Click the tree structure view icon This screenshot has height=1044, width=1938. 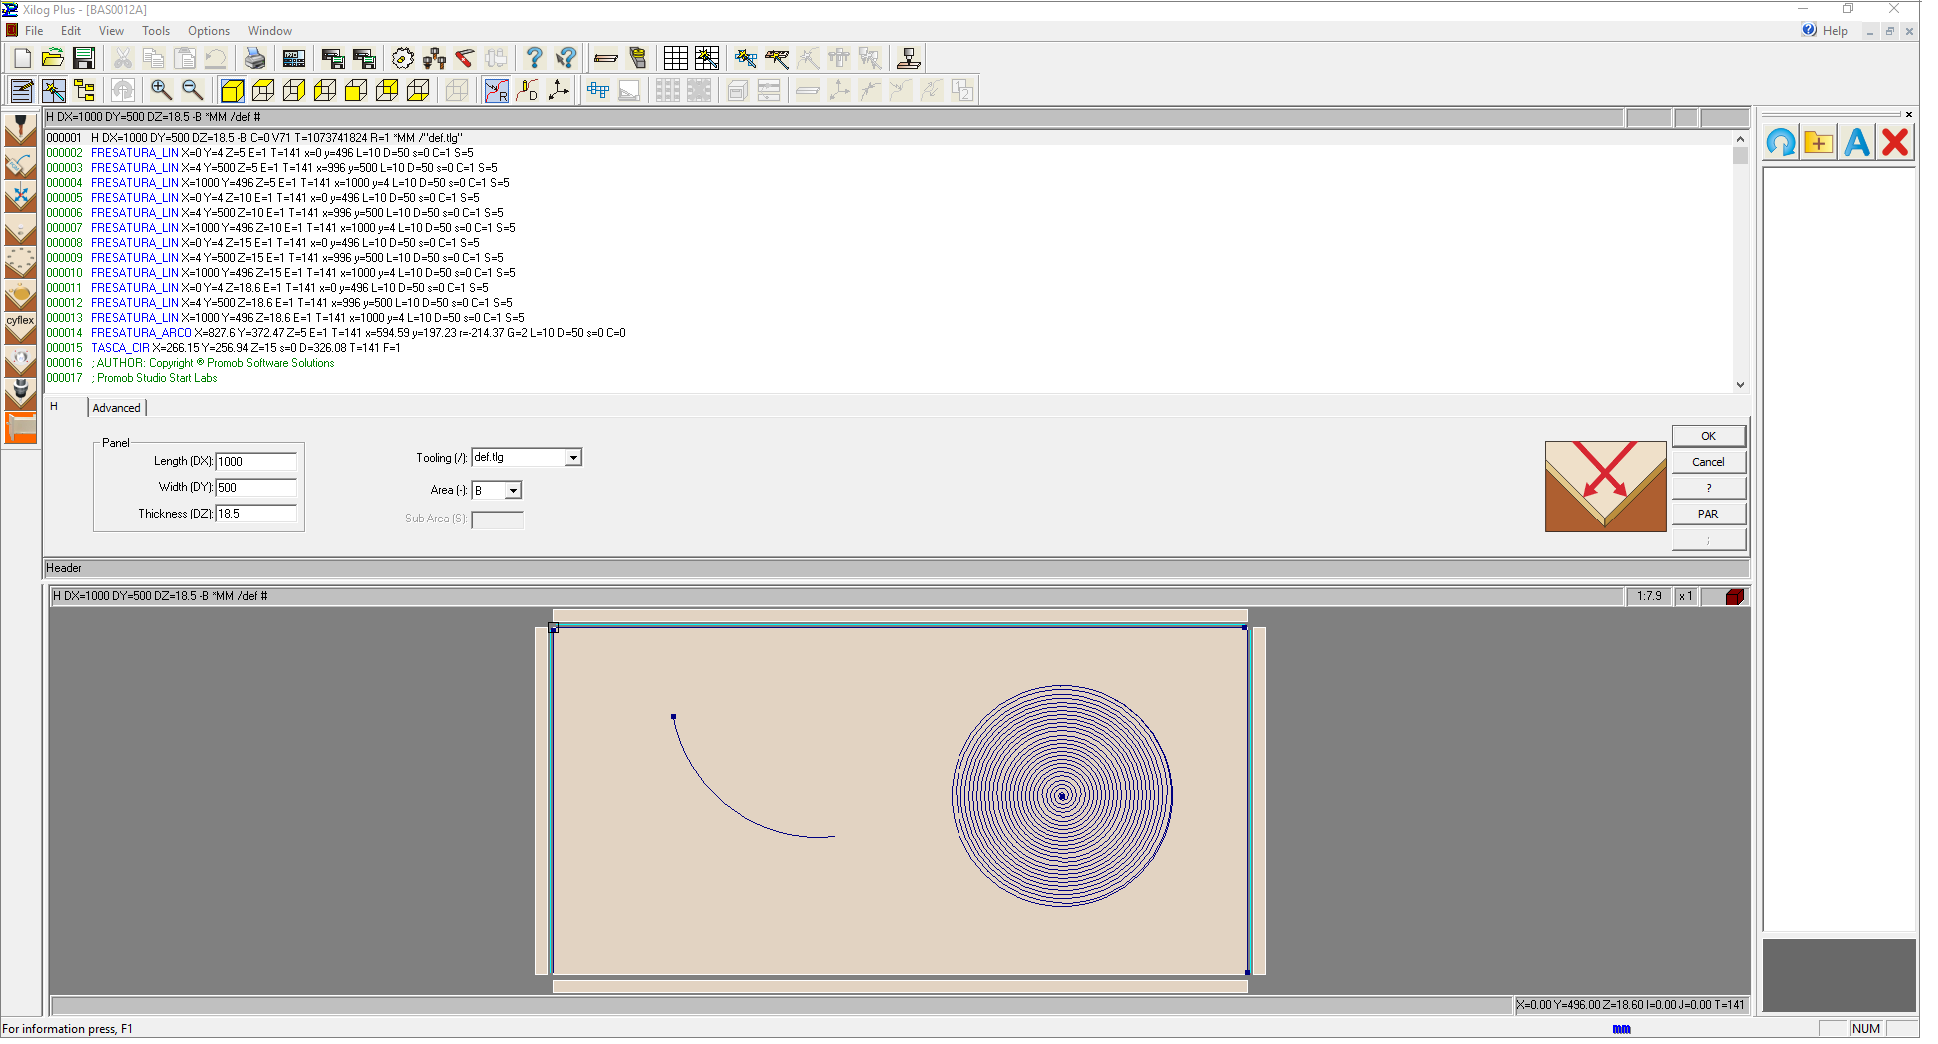point(85,90)
